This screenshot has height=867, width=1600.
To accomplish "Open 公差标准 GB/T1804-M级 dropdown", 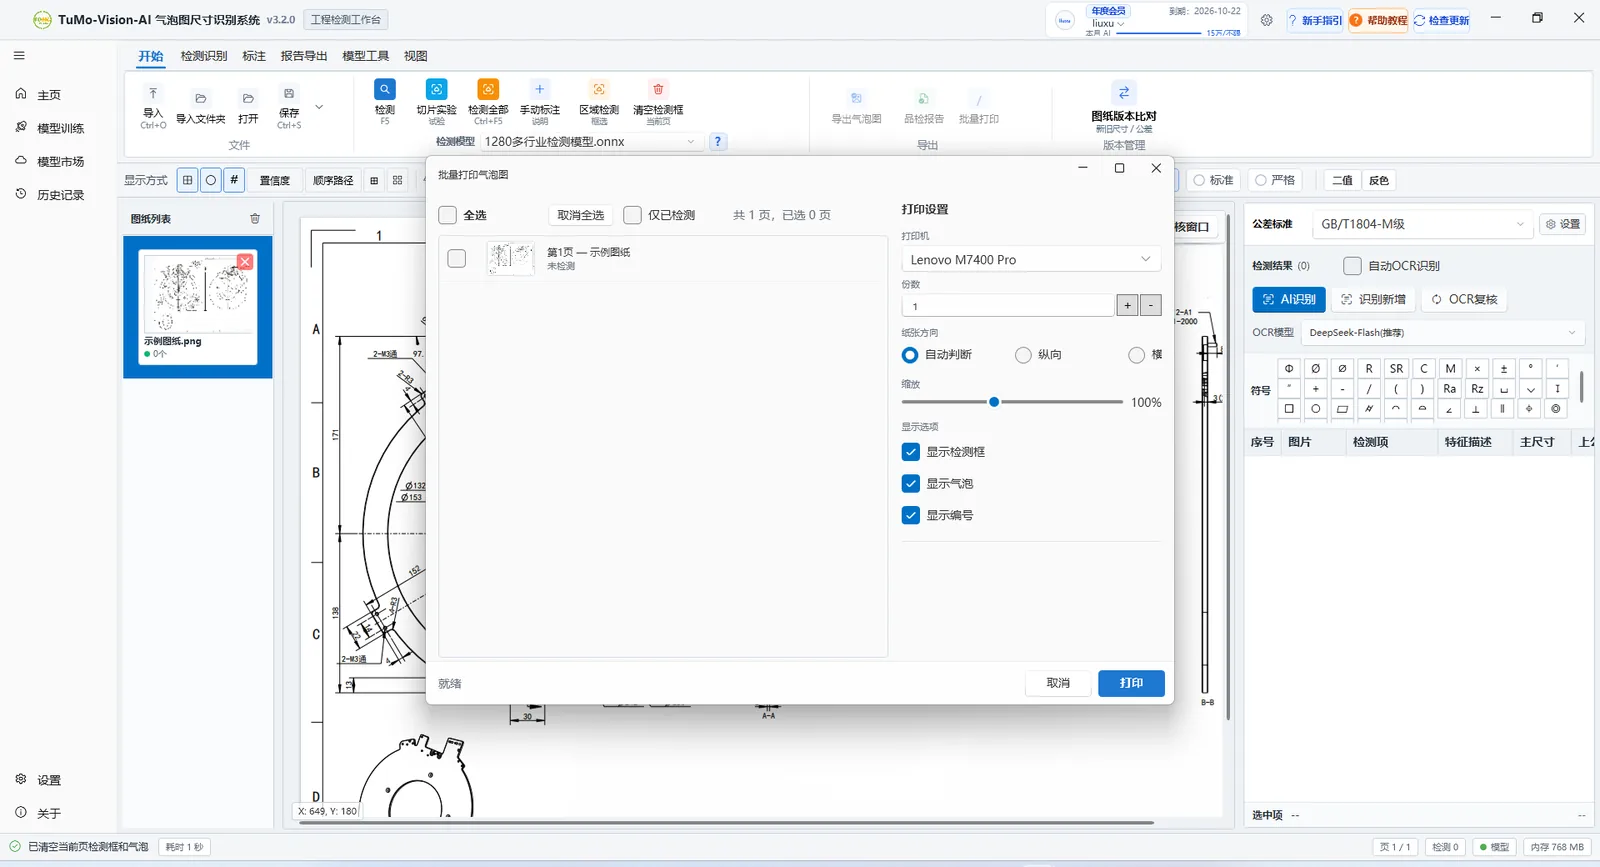I will (x=1422, y=224).
